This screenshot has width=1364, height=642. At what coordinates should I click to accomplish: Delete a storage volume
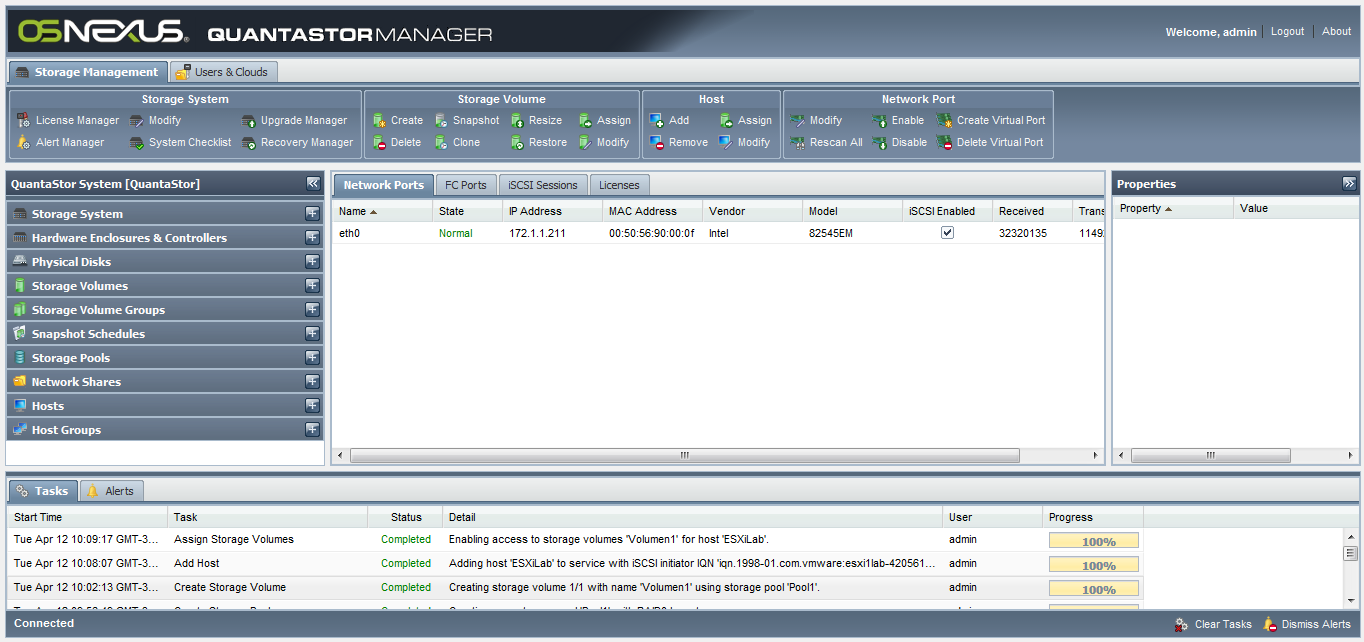[396, 142]
